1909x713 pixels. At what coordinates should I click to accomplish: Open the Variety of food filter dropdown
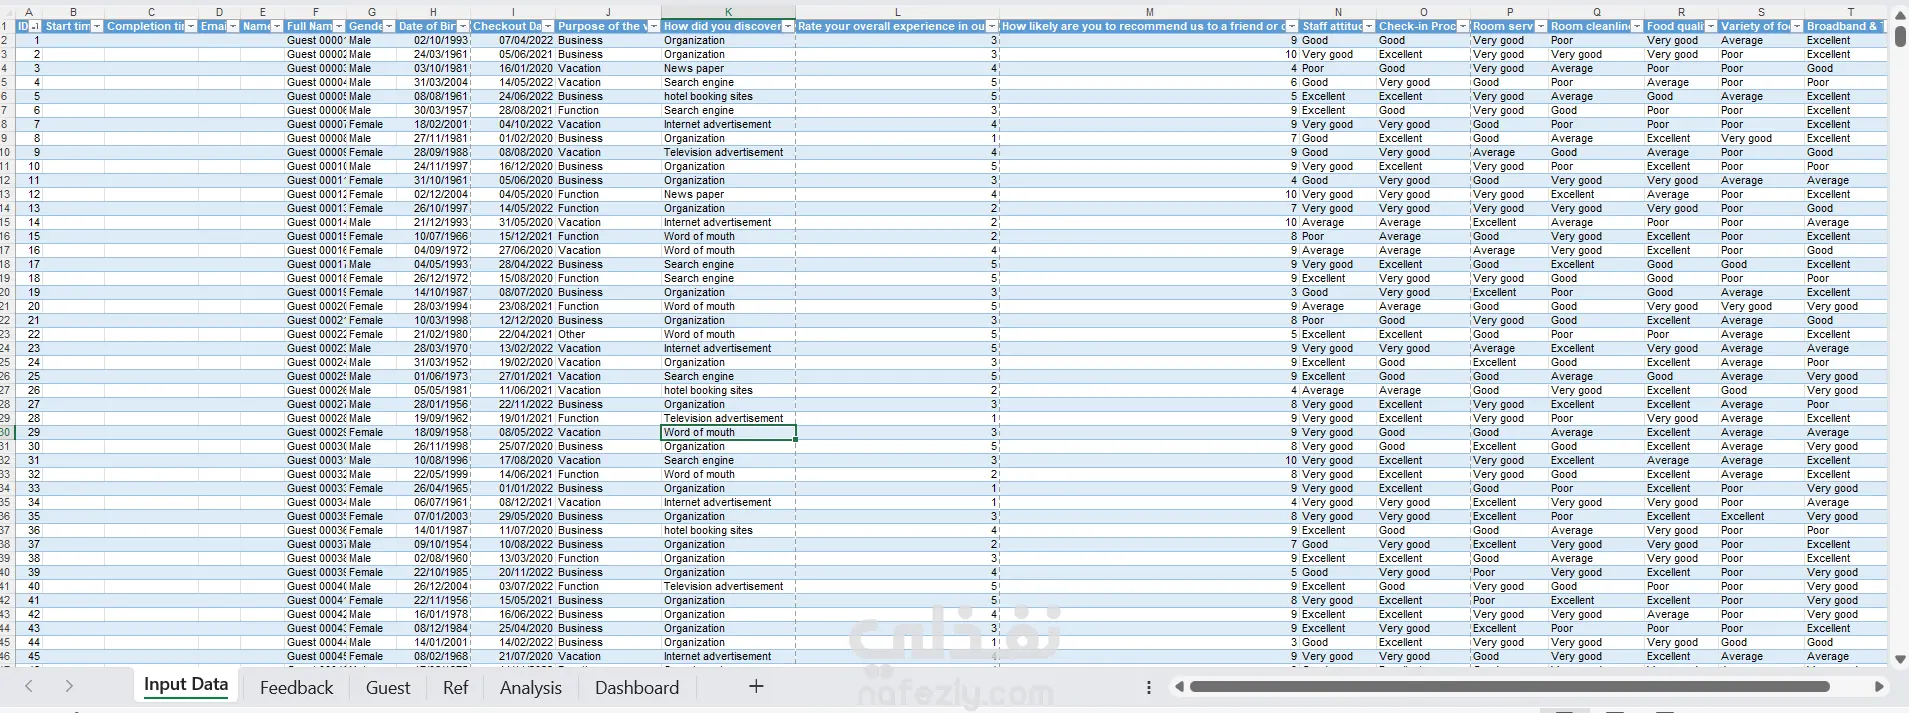click(x=1797, y=26)
